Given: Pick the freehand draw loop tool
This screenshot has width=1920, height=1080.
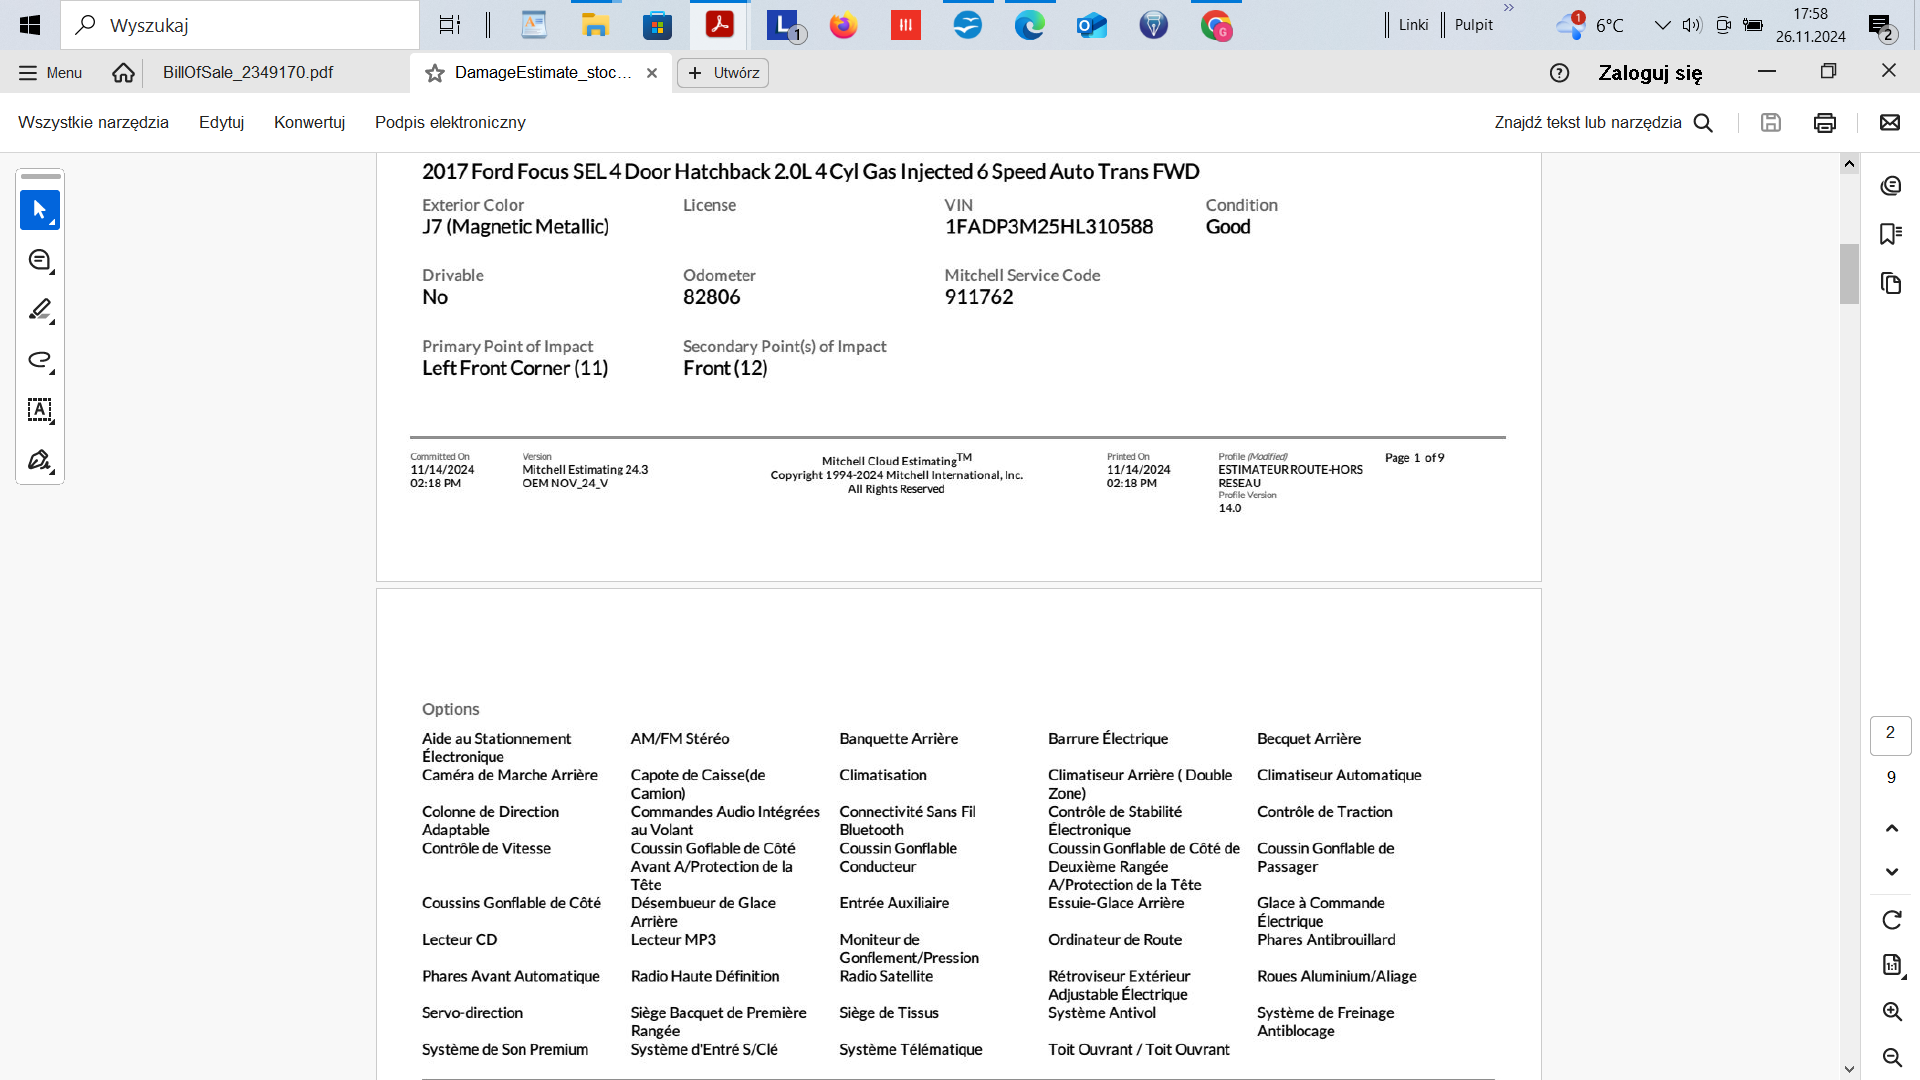Looking at the screenshot, I should point(40,360).
